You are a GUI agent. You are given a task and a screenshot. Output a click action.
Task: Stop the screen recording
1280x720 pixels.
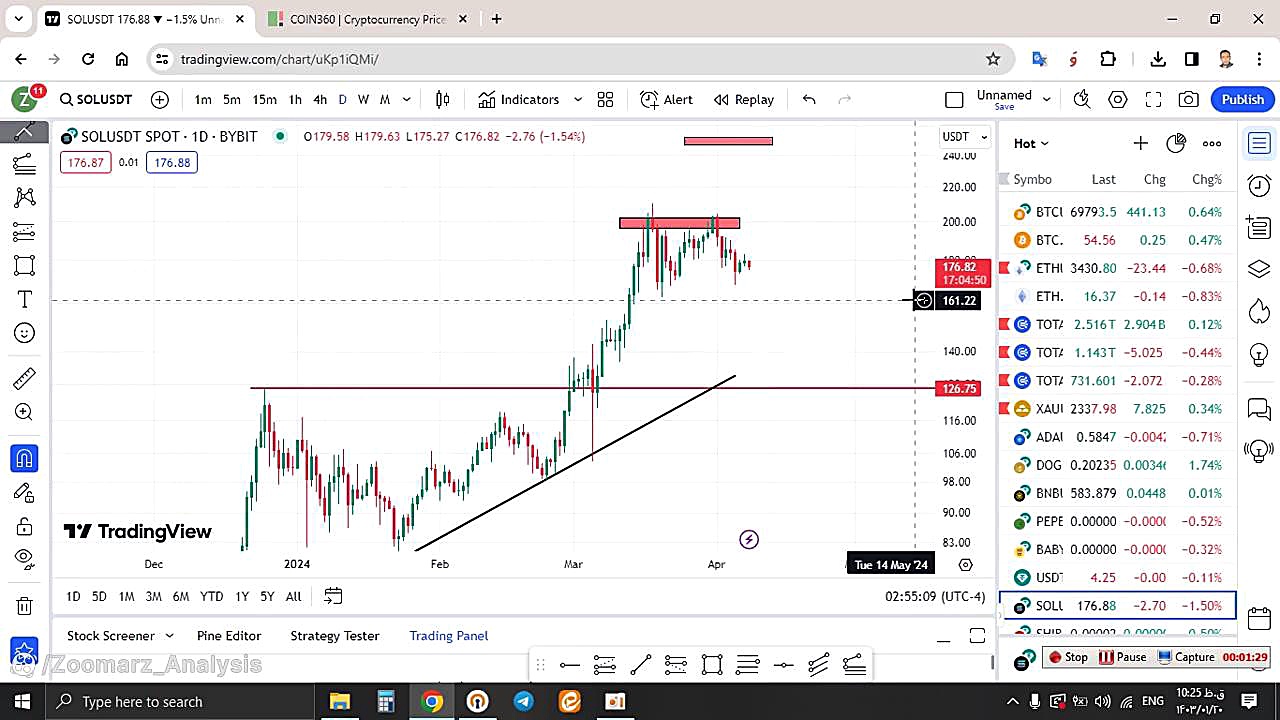pyautogui.click(x=1066, y=657)
